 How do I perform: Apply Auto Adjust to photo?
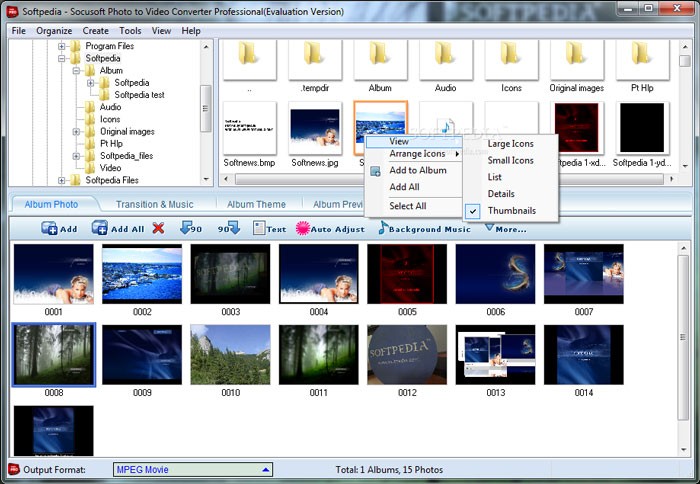pyautogui.click(x=330, y=229)
